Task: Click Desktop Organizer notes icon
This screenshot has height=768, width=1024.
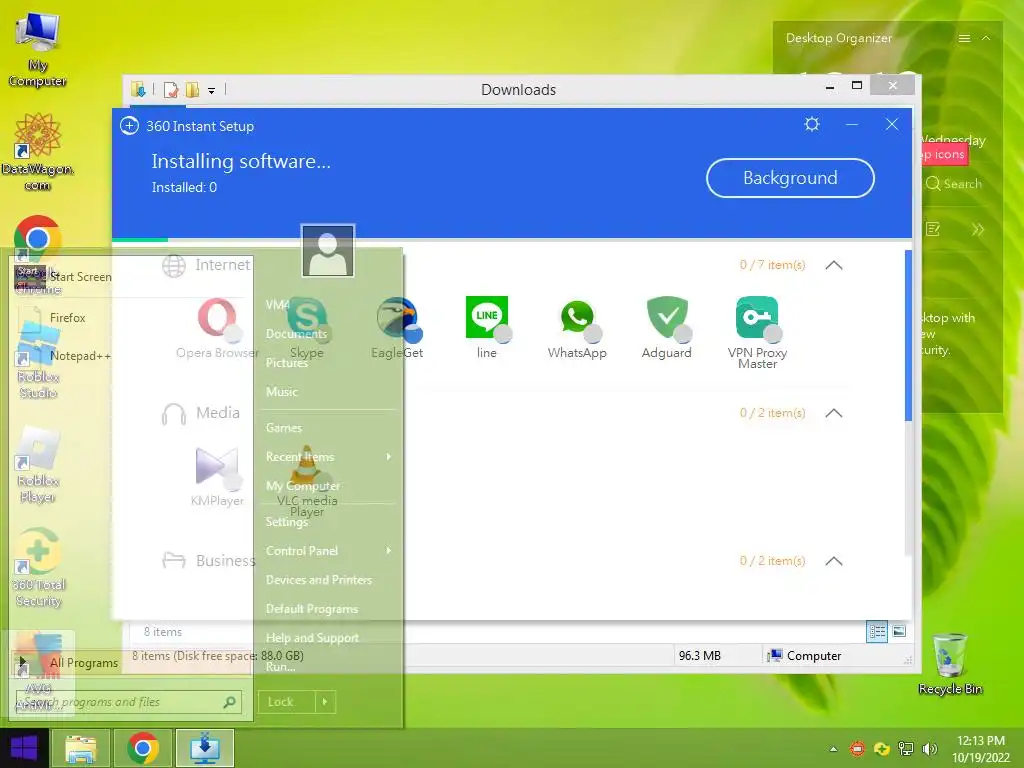Action: point(933,229)
